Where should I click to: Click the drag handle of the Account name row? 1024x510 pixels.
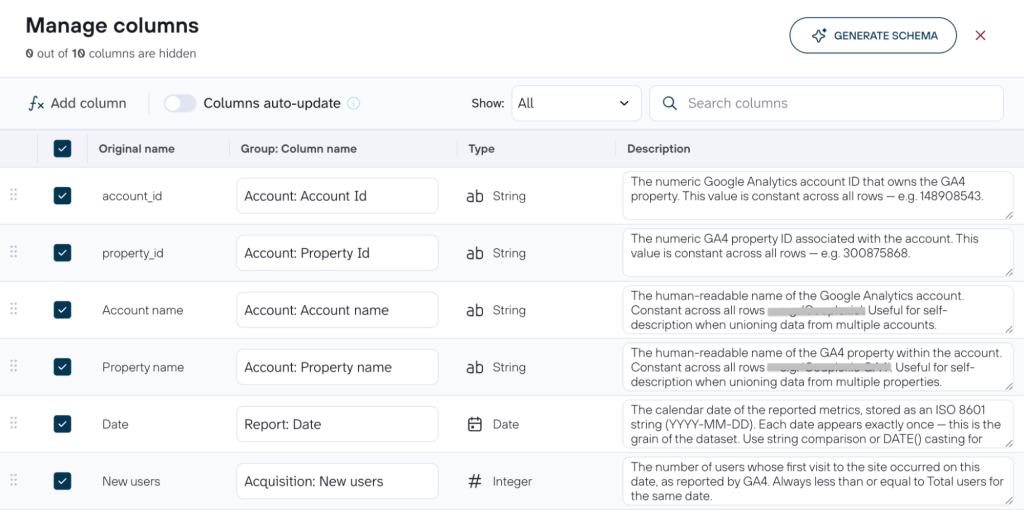tap(14, 308)
